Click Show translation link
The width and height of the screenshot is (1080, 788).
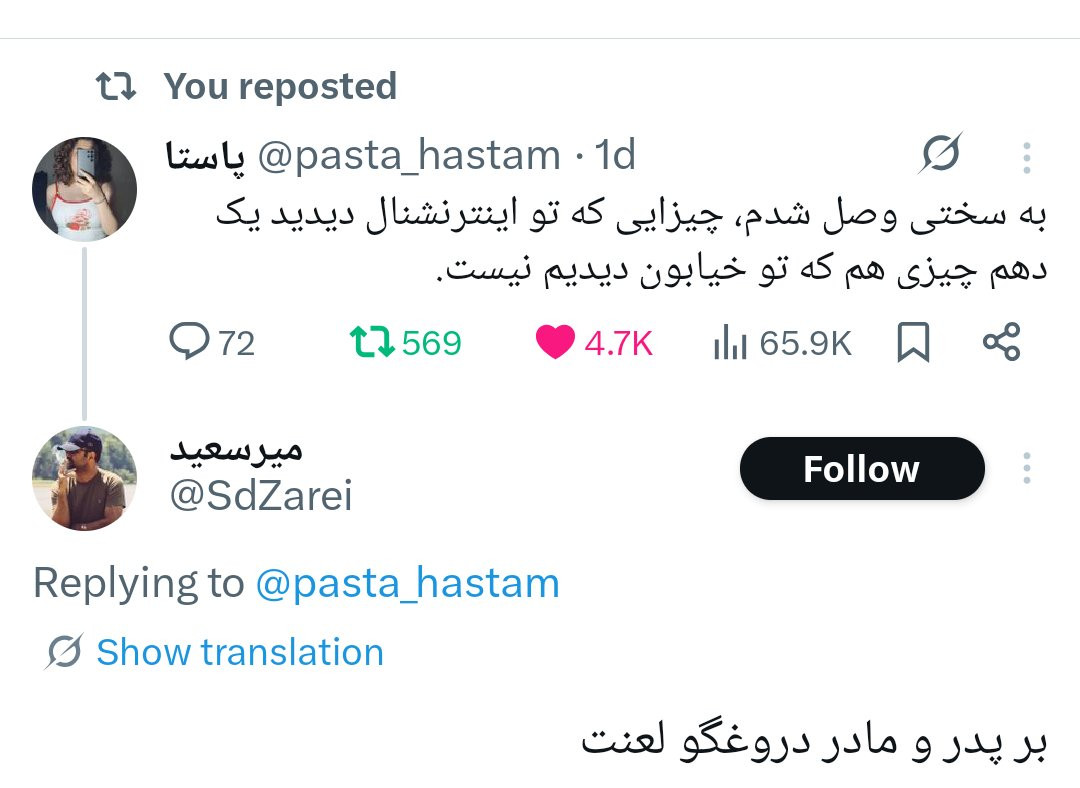pos(240,652)
